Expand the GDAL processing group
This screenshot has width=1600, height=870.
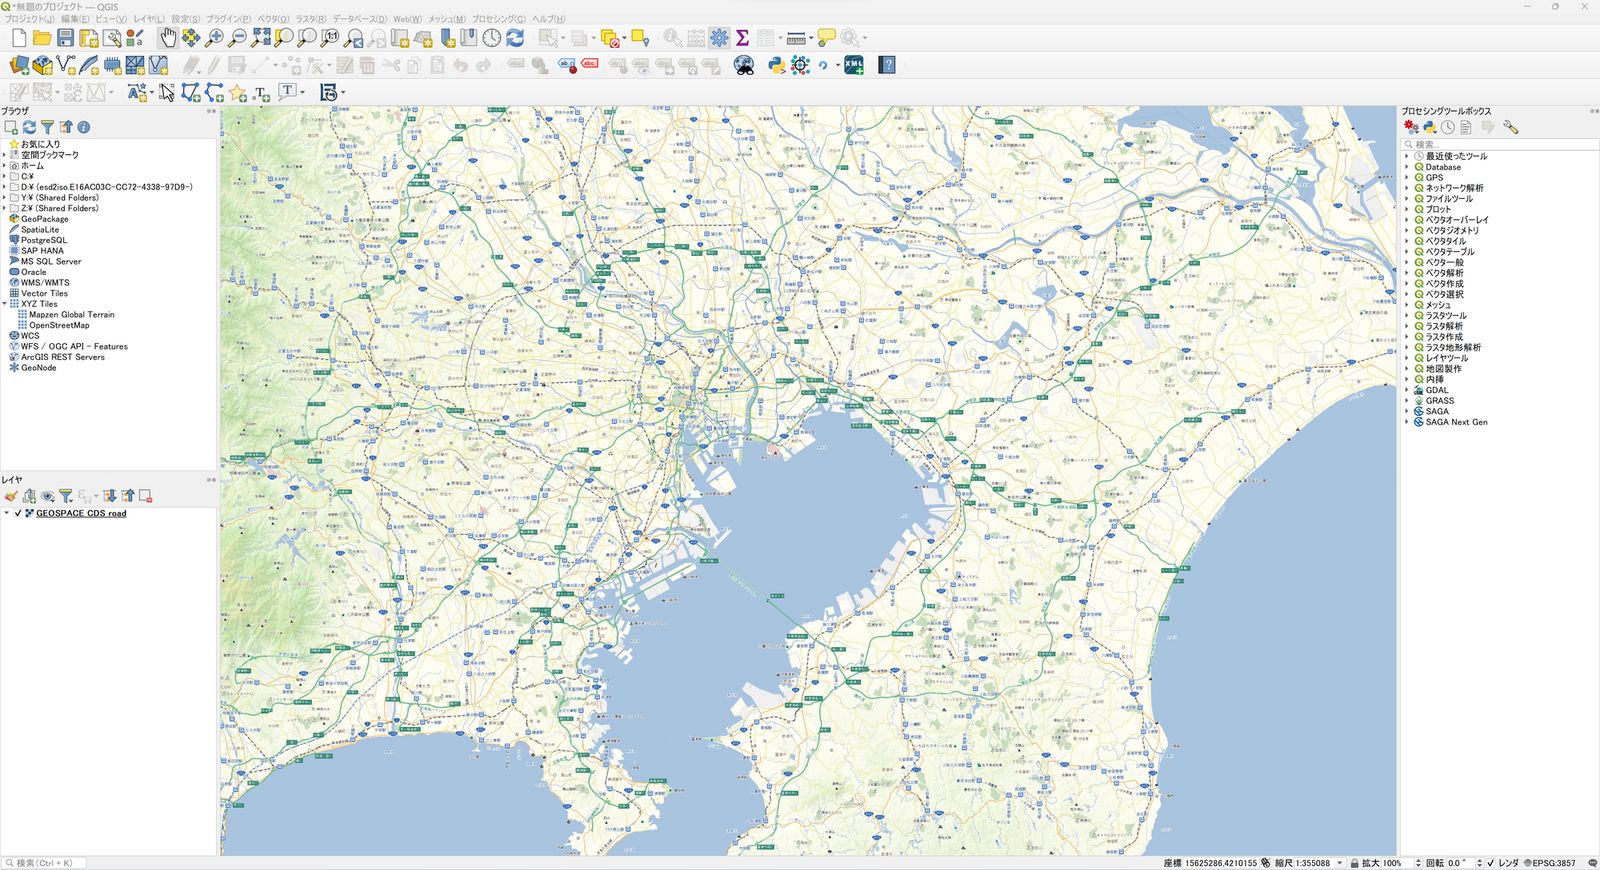pyautogui.click(x=1406, y=390)
